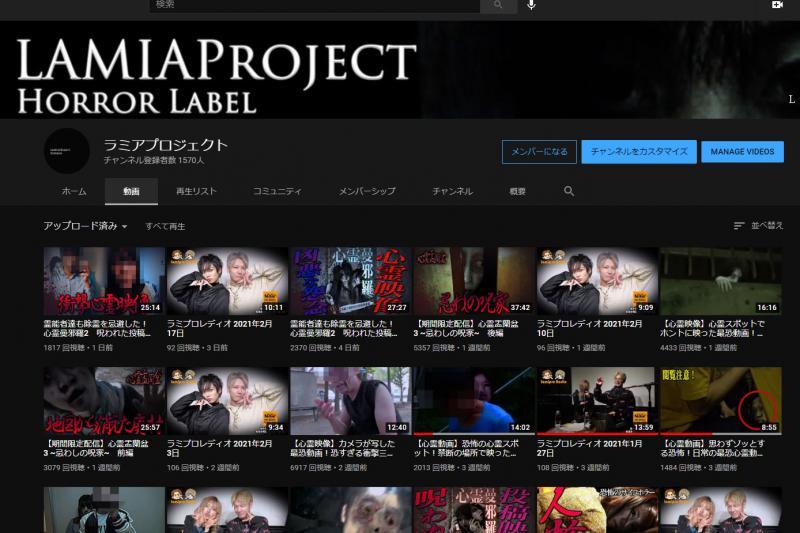Open the 14:02 video thumbnail
Image resolution: width=800 pixels, height=533 pixels.
point(474,401)
